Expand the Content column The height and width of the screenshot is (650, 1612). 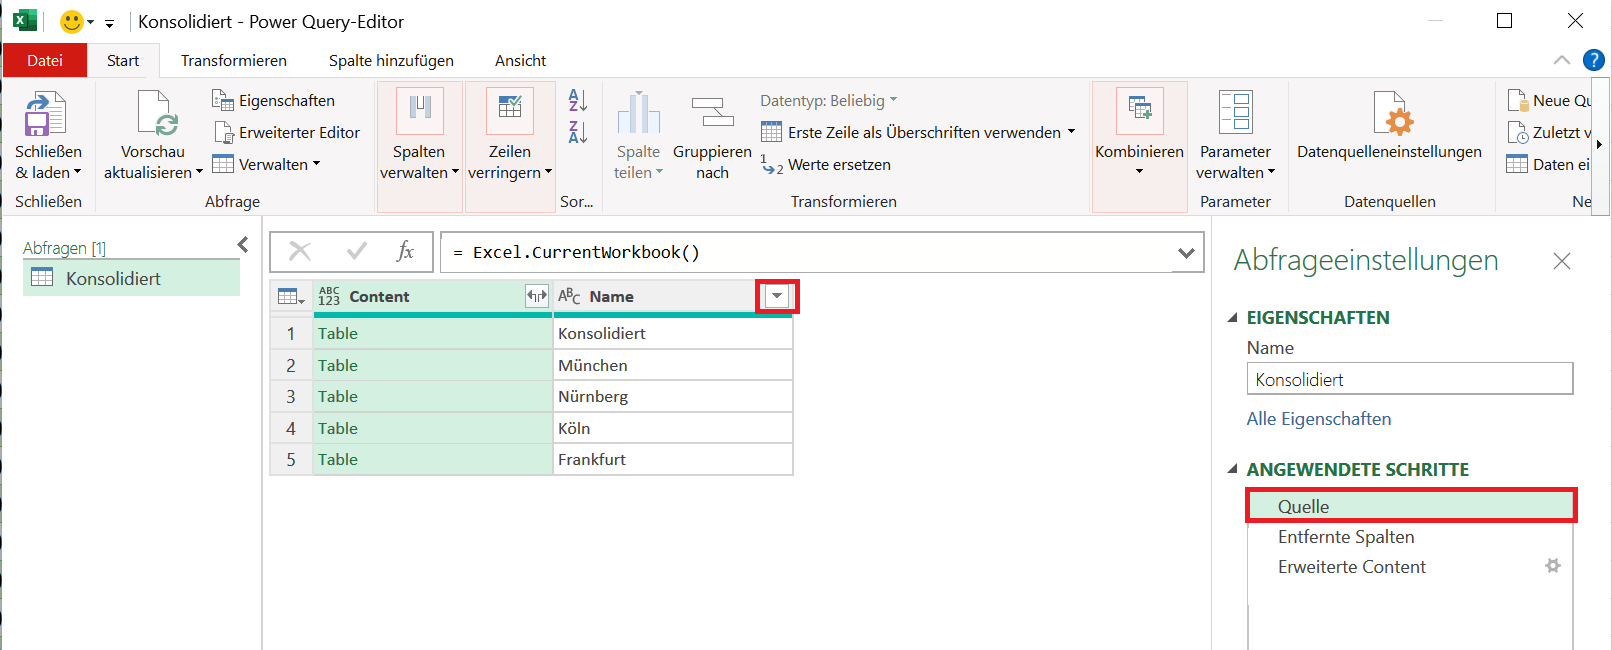pos(537,296)
